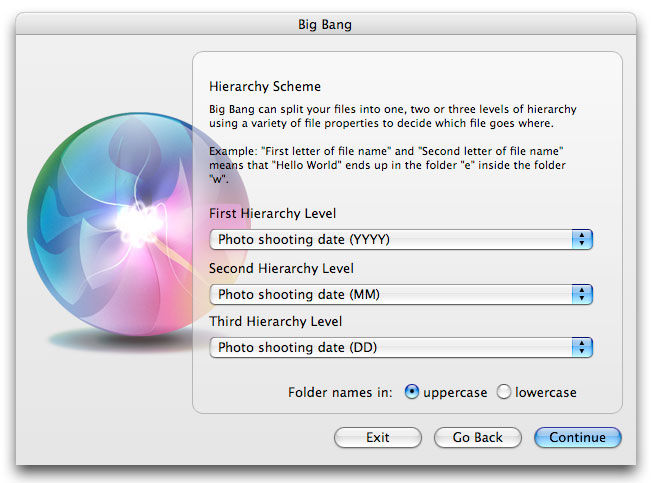652x483 pixels.
Task: Open the Photo shooting date (MM) dropdown
Action: point(401,294)
